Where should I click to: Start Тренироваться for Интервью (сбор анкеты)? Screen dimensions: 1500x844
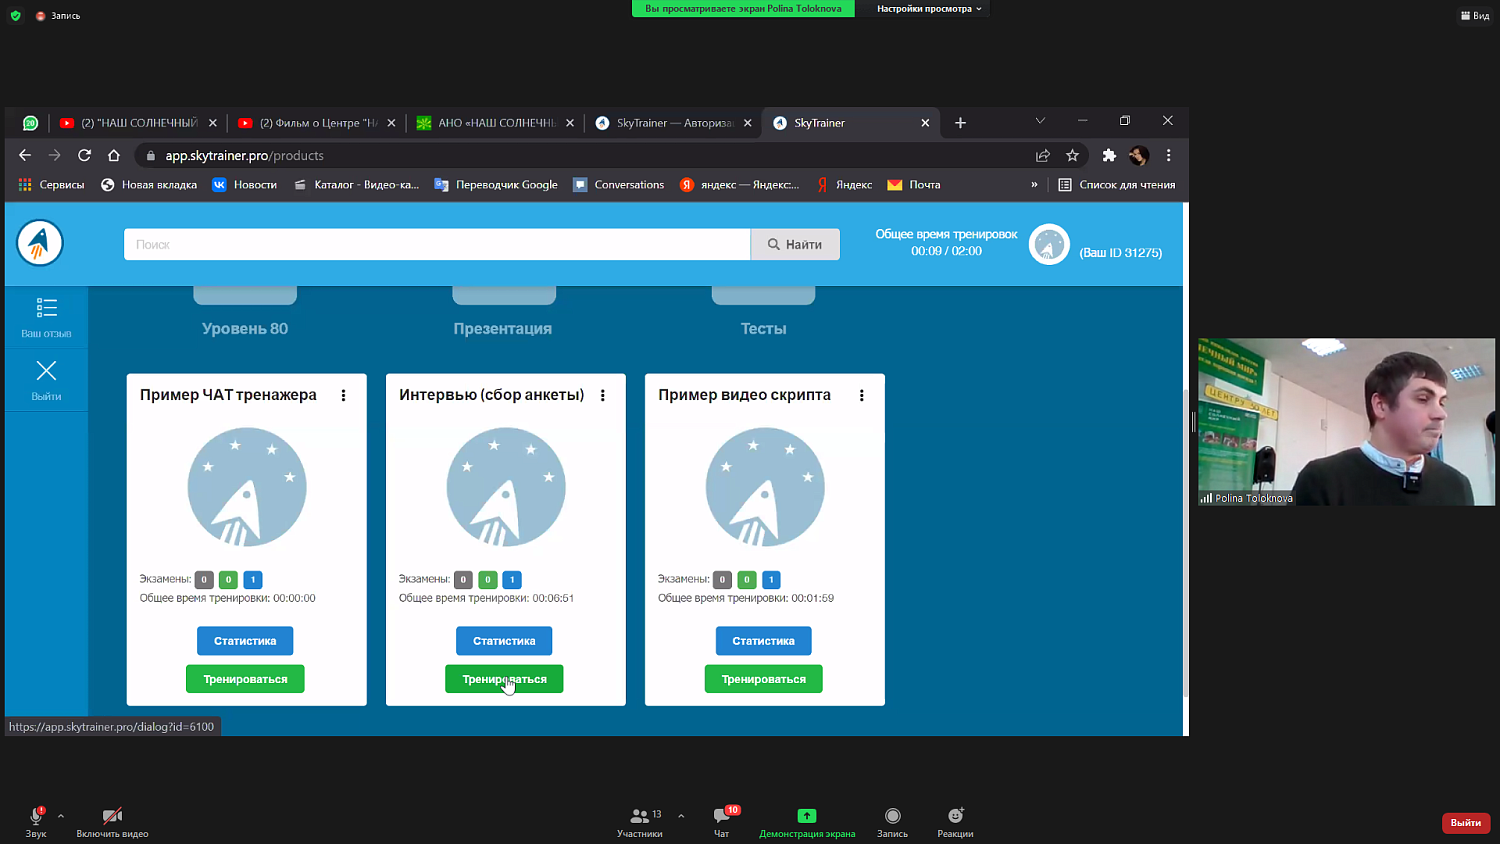coord(504,679)
